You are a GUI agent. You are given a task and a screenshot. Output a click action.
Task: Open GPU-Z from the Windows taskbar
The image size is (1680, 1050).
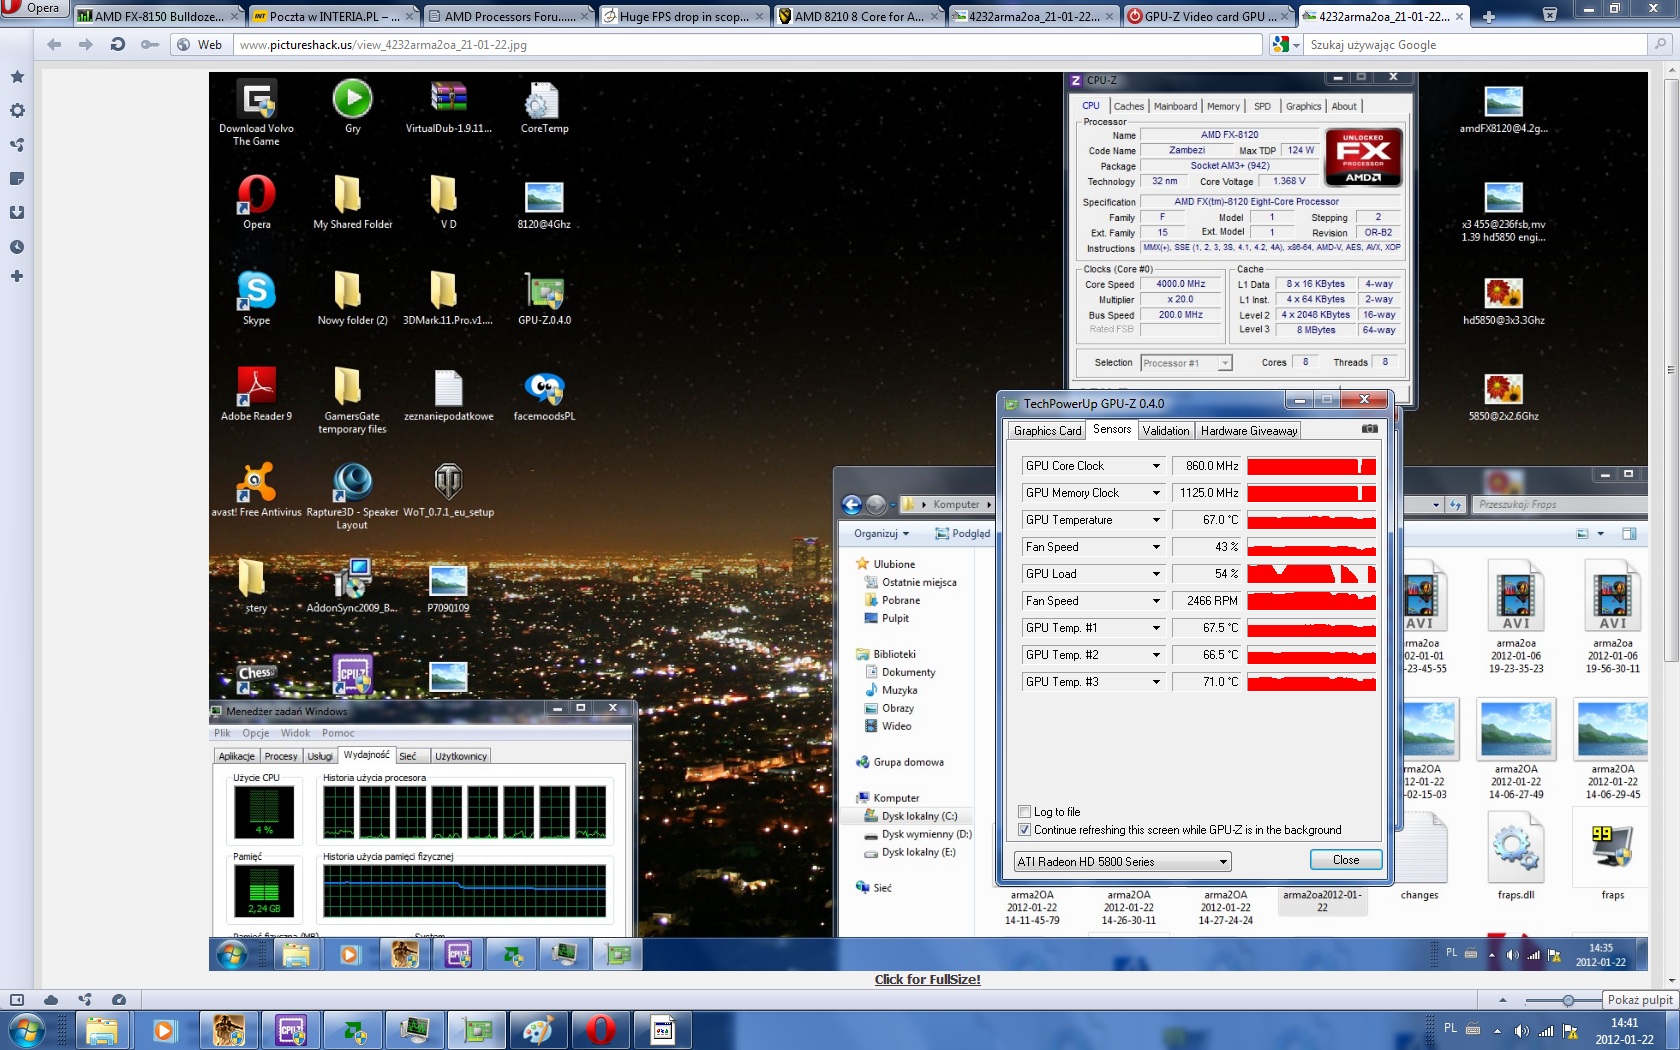[477, 1030]
